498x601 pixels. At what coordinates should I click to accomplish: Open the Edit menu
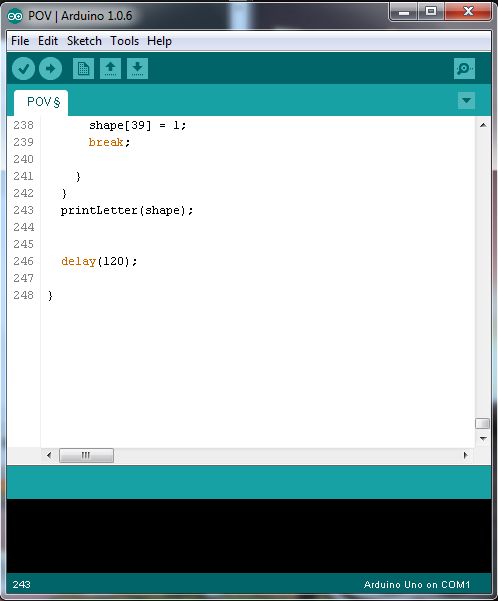click(x=48, y=41)
